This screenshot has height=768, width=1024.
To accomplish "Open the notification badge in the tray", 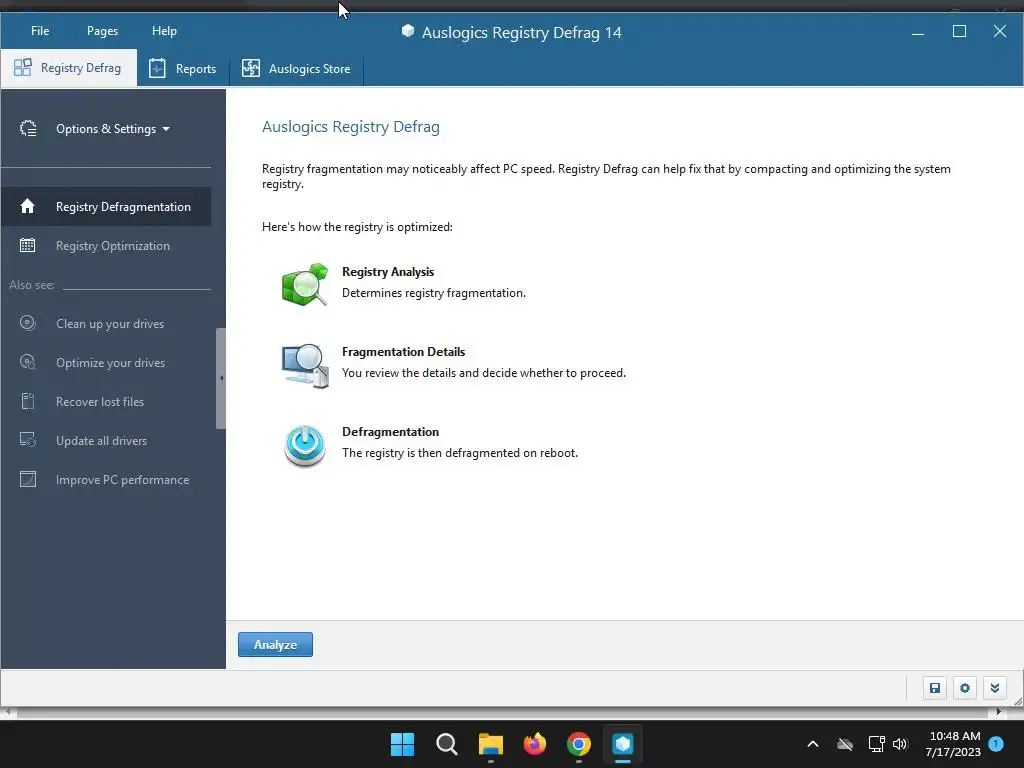I will 996,743.
